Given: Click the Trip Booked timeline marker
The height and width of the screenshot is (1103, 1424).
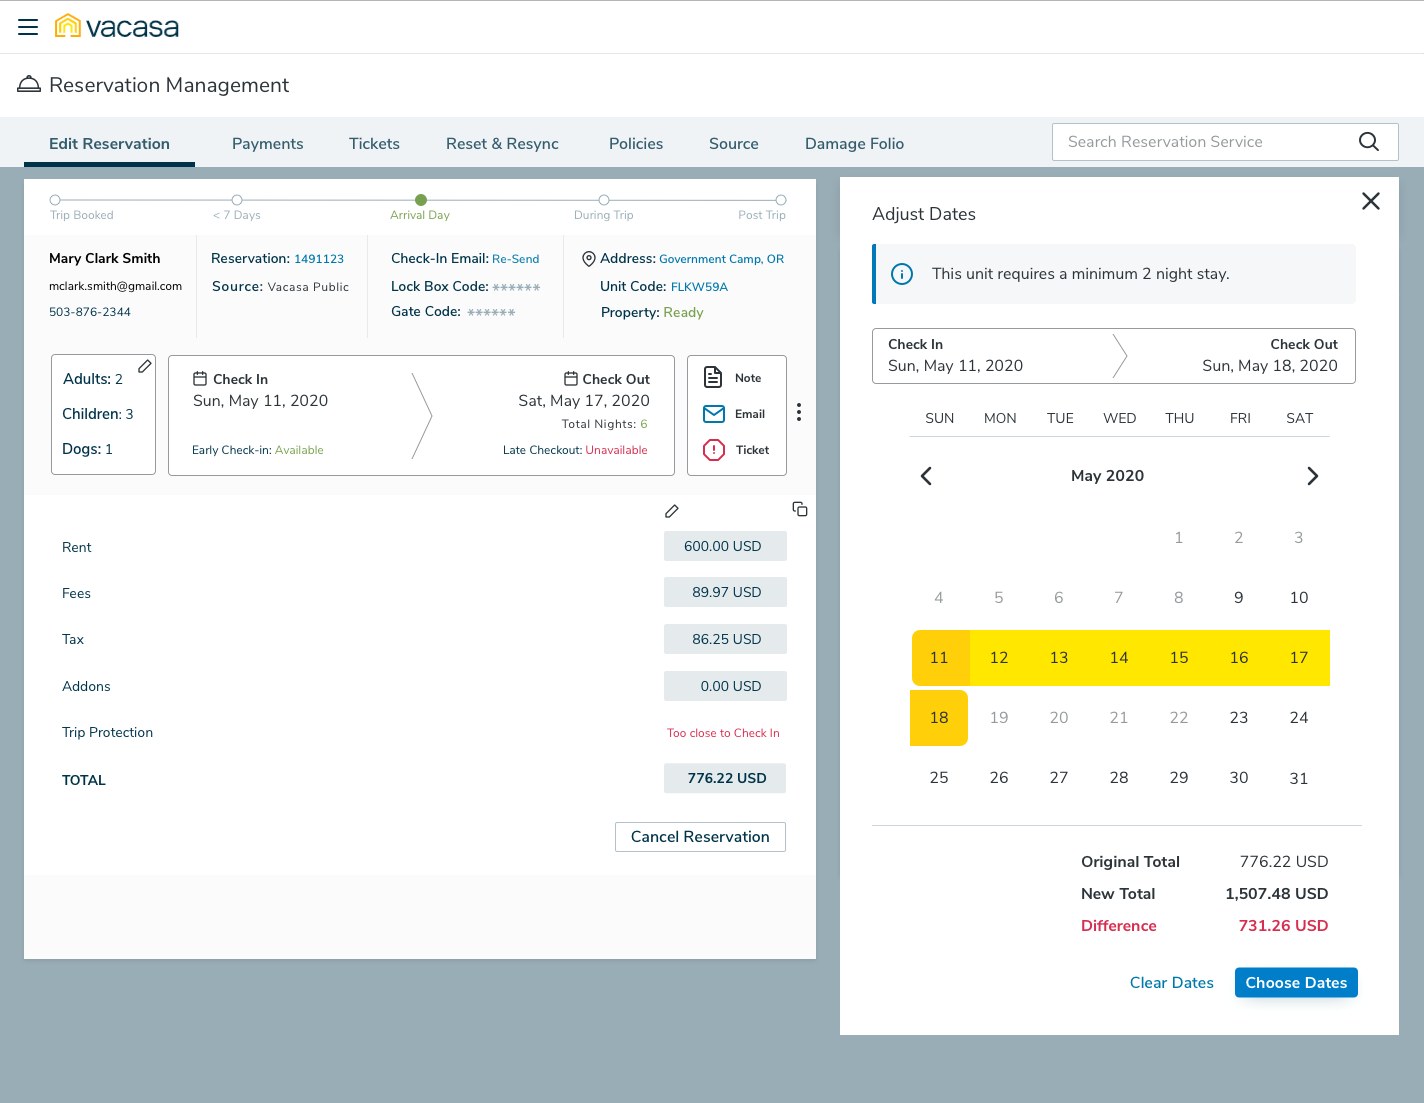Looking at the screenshot, I should pyautogui.click(x=55, y=200).
